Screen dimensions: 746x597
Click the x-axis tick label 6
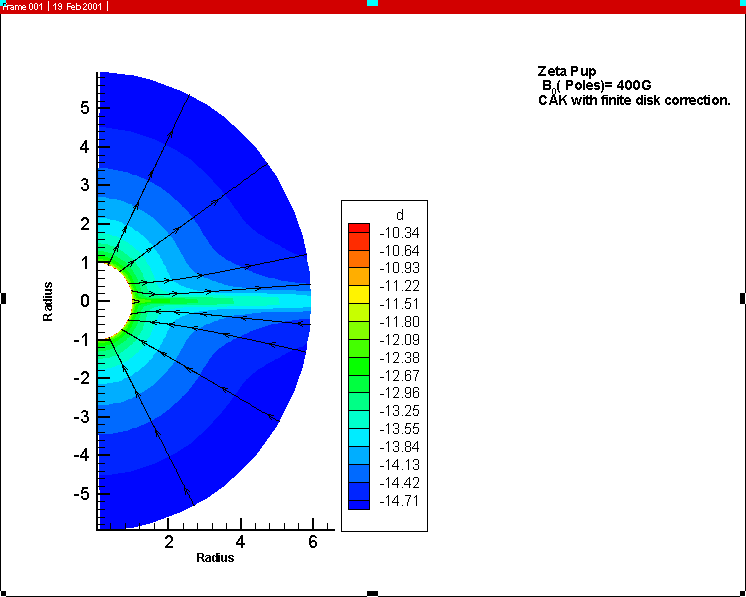point(312,541)
